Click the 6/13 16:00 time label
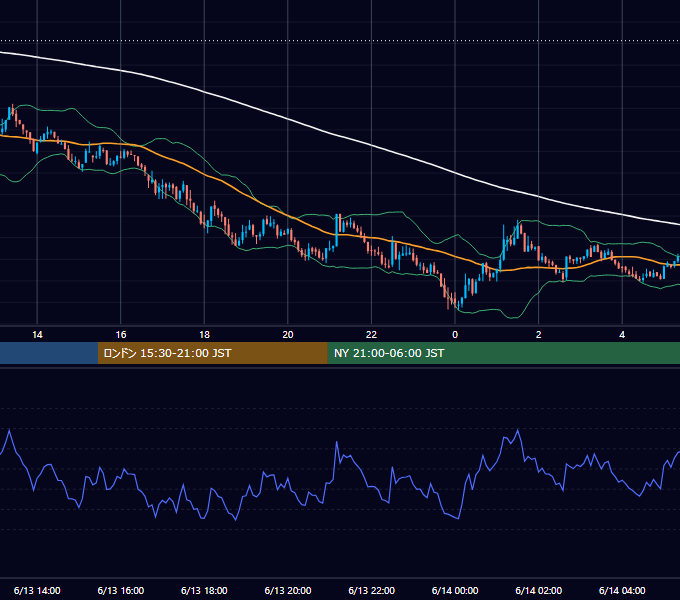Viewport: 680px width, 600px height. click(121, 590)
